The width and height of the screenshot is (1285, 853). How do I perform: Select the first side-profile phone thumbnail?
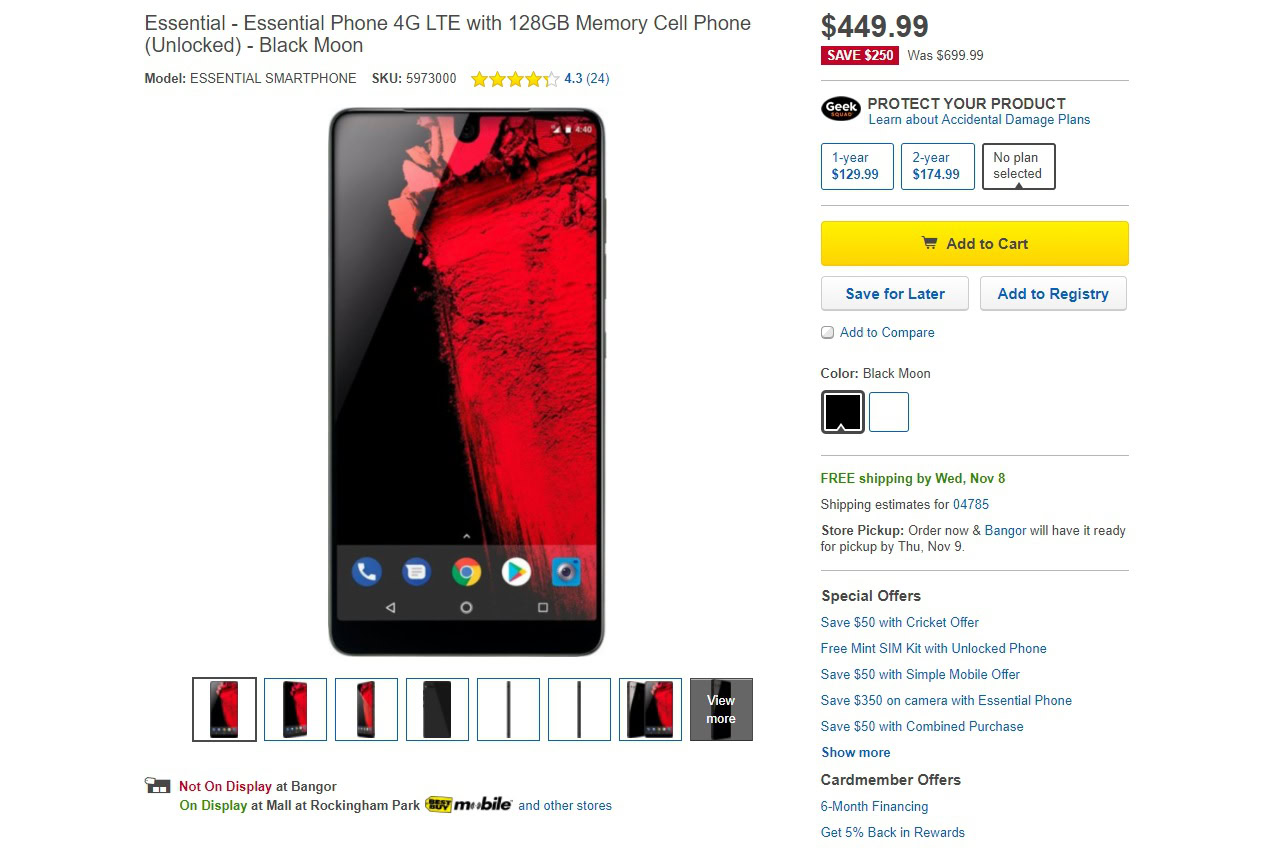click(x=508, y=709)
